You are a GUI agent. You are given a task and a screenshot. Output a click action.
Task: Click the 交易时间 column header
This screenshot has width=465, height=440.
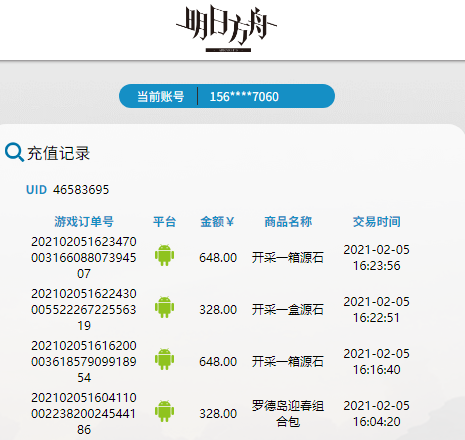(377, 221)
